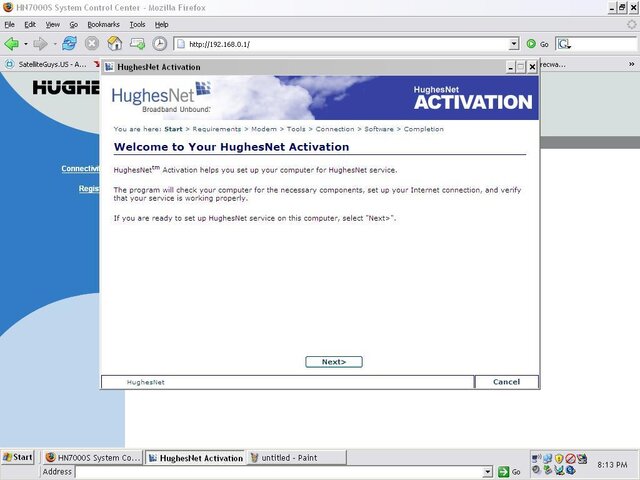Go to the Home page icon
Viewport: 640px width, 480px height.
[115, 44]
